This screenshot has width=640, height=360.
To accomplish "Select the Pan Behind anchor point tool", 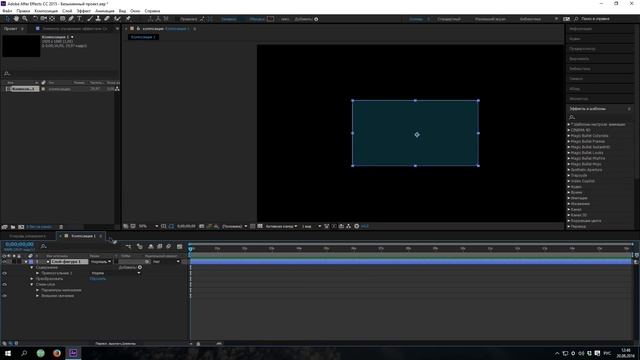I will [52, 19].
